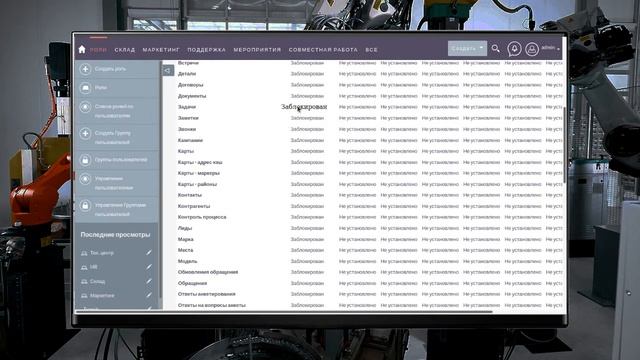Select the Кампании module row label

(x=190, y=140)
